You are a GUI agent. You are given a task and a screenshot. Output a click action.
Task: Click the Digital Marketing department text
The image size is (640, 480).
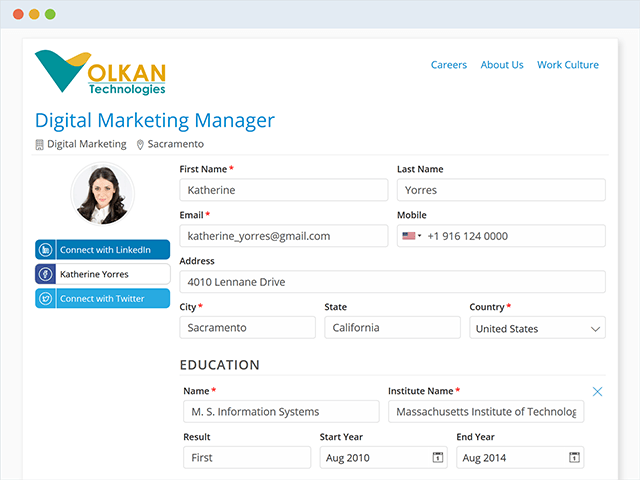(87, 144)
